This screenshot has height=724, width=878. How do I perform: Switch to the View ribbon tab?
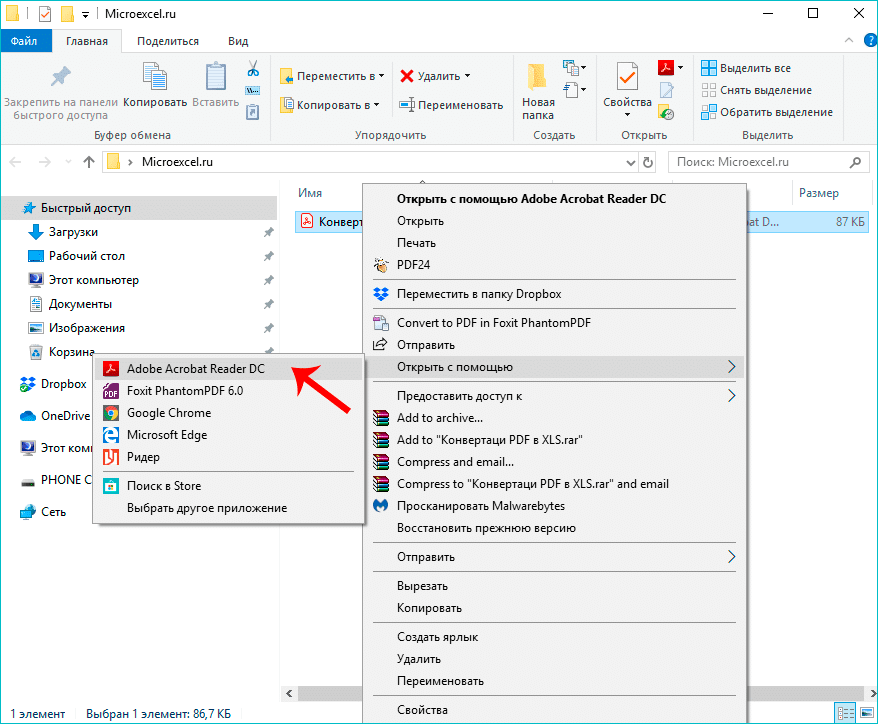(x=238, y=41)
